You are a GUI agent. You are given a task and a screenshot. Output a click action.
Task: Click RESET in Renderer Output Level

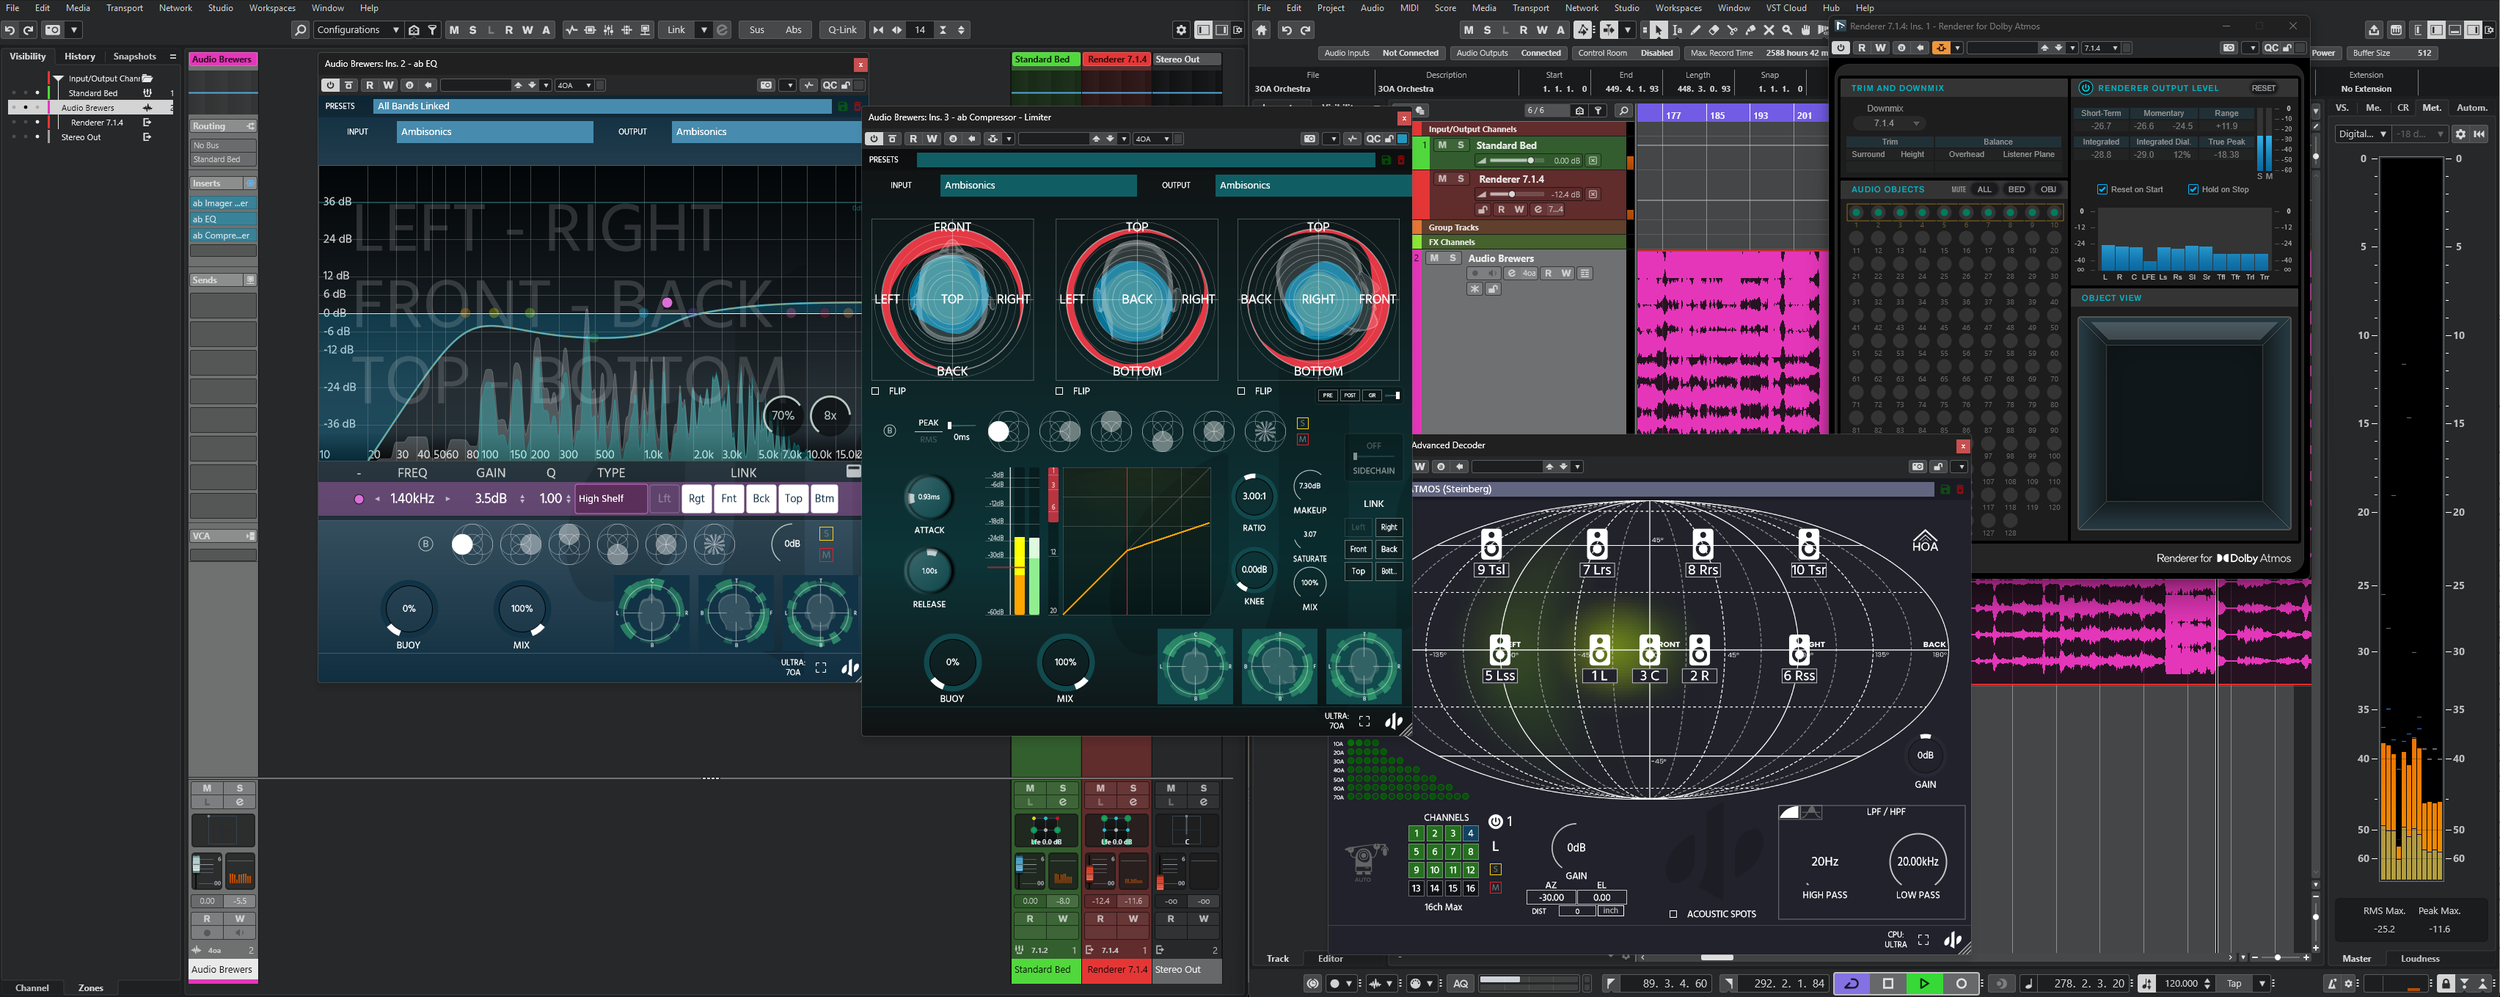(2263, 88)
